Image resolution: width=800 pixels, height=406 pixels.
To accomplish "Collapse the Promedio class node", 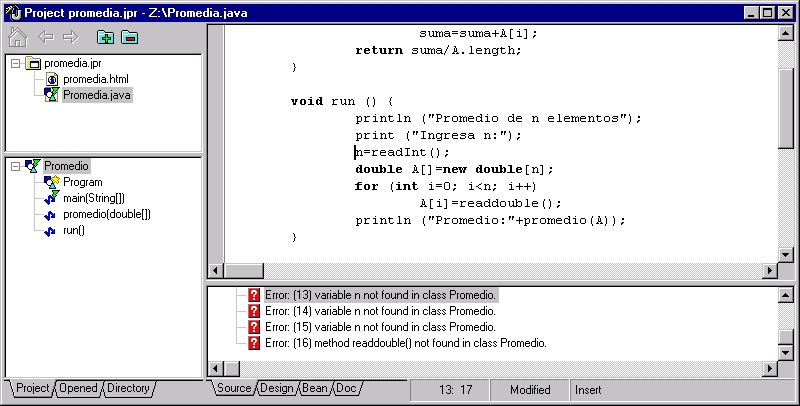I will [16, 166].
